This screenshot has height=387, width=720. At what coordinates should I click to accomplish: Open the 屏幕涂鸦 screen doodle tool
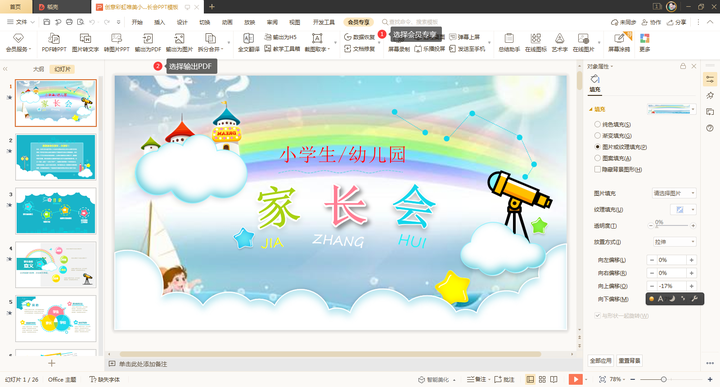[x=619, y=42]
